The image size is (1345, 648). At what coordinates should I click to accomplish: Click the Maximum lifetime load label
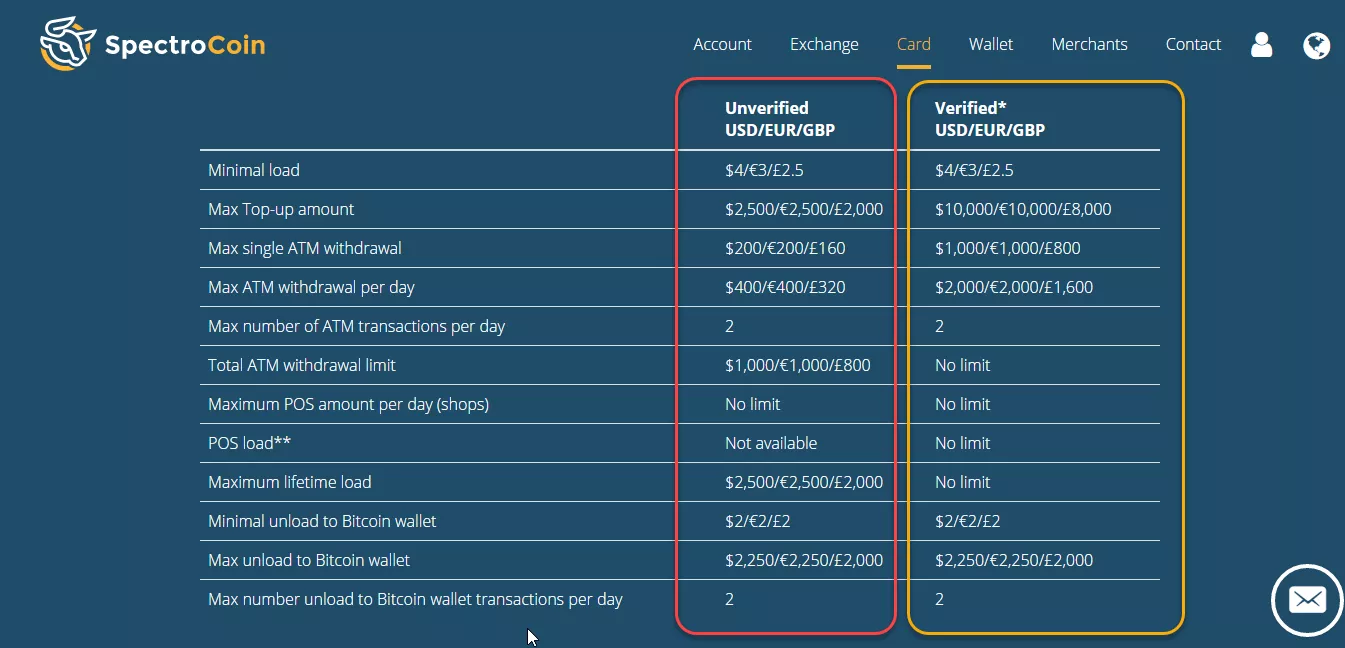(290, 482)
